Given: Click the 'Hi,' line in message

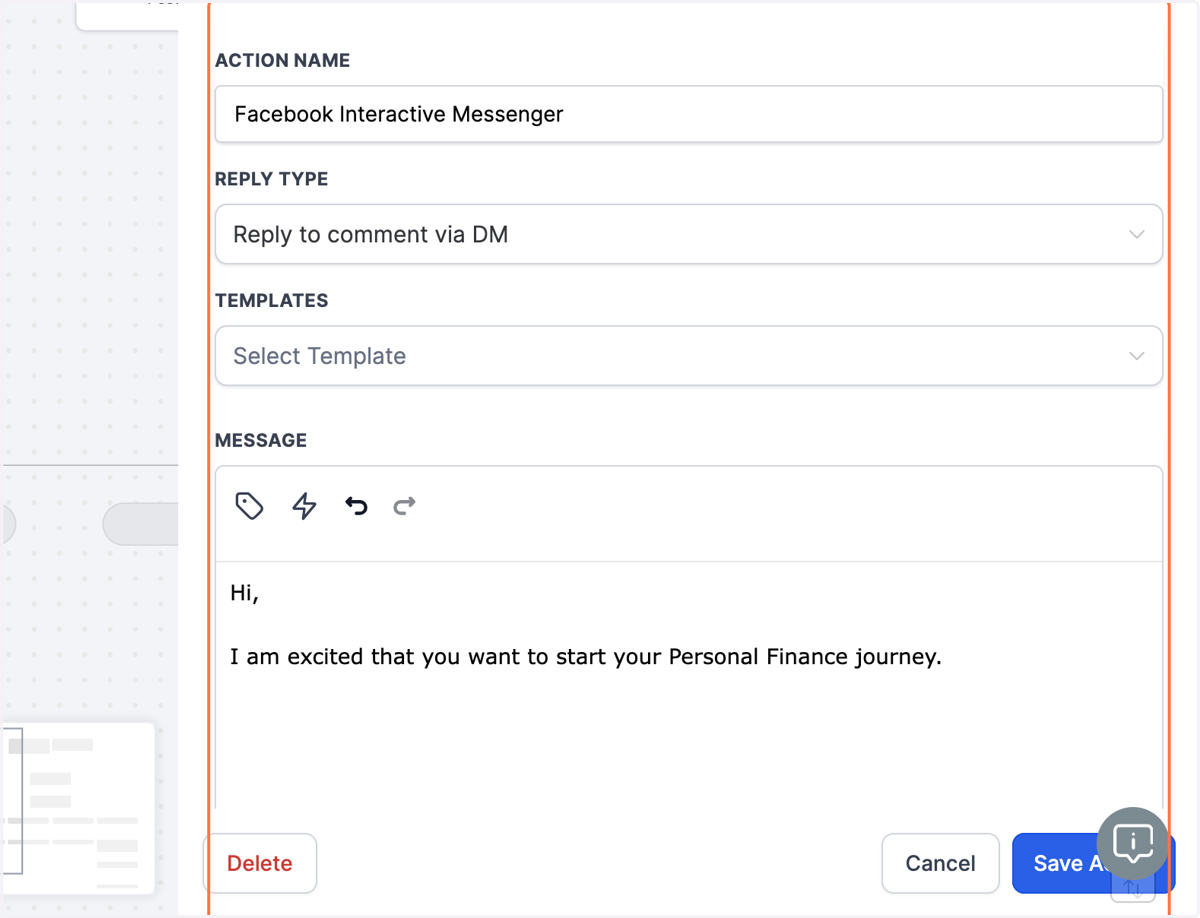Looking at the screenshot, I should click(244, 593).
